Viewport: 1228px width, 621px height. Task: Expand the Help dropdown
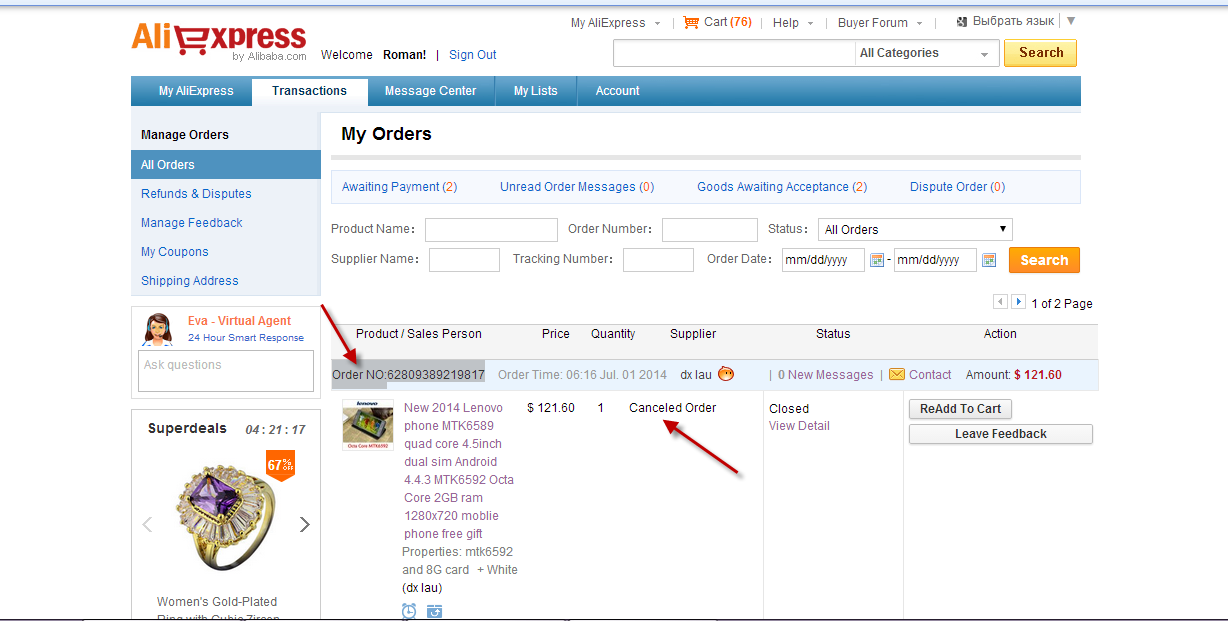810,23
